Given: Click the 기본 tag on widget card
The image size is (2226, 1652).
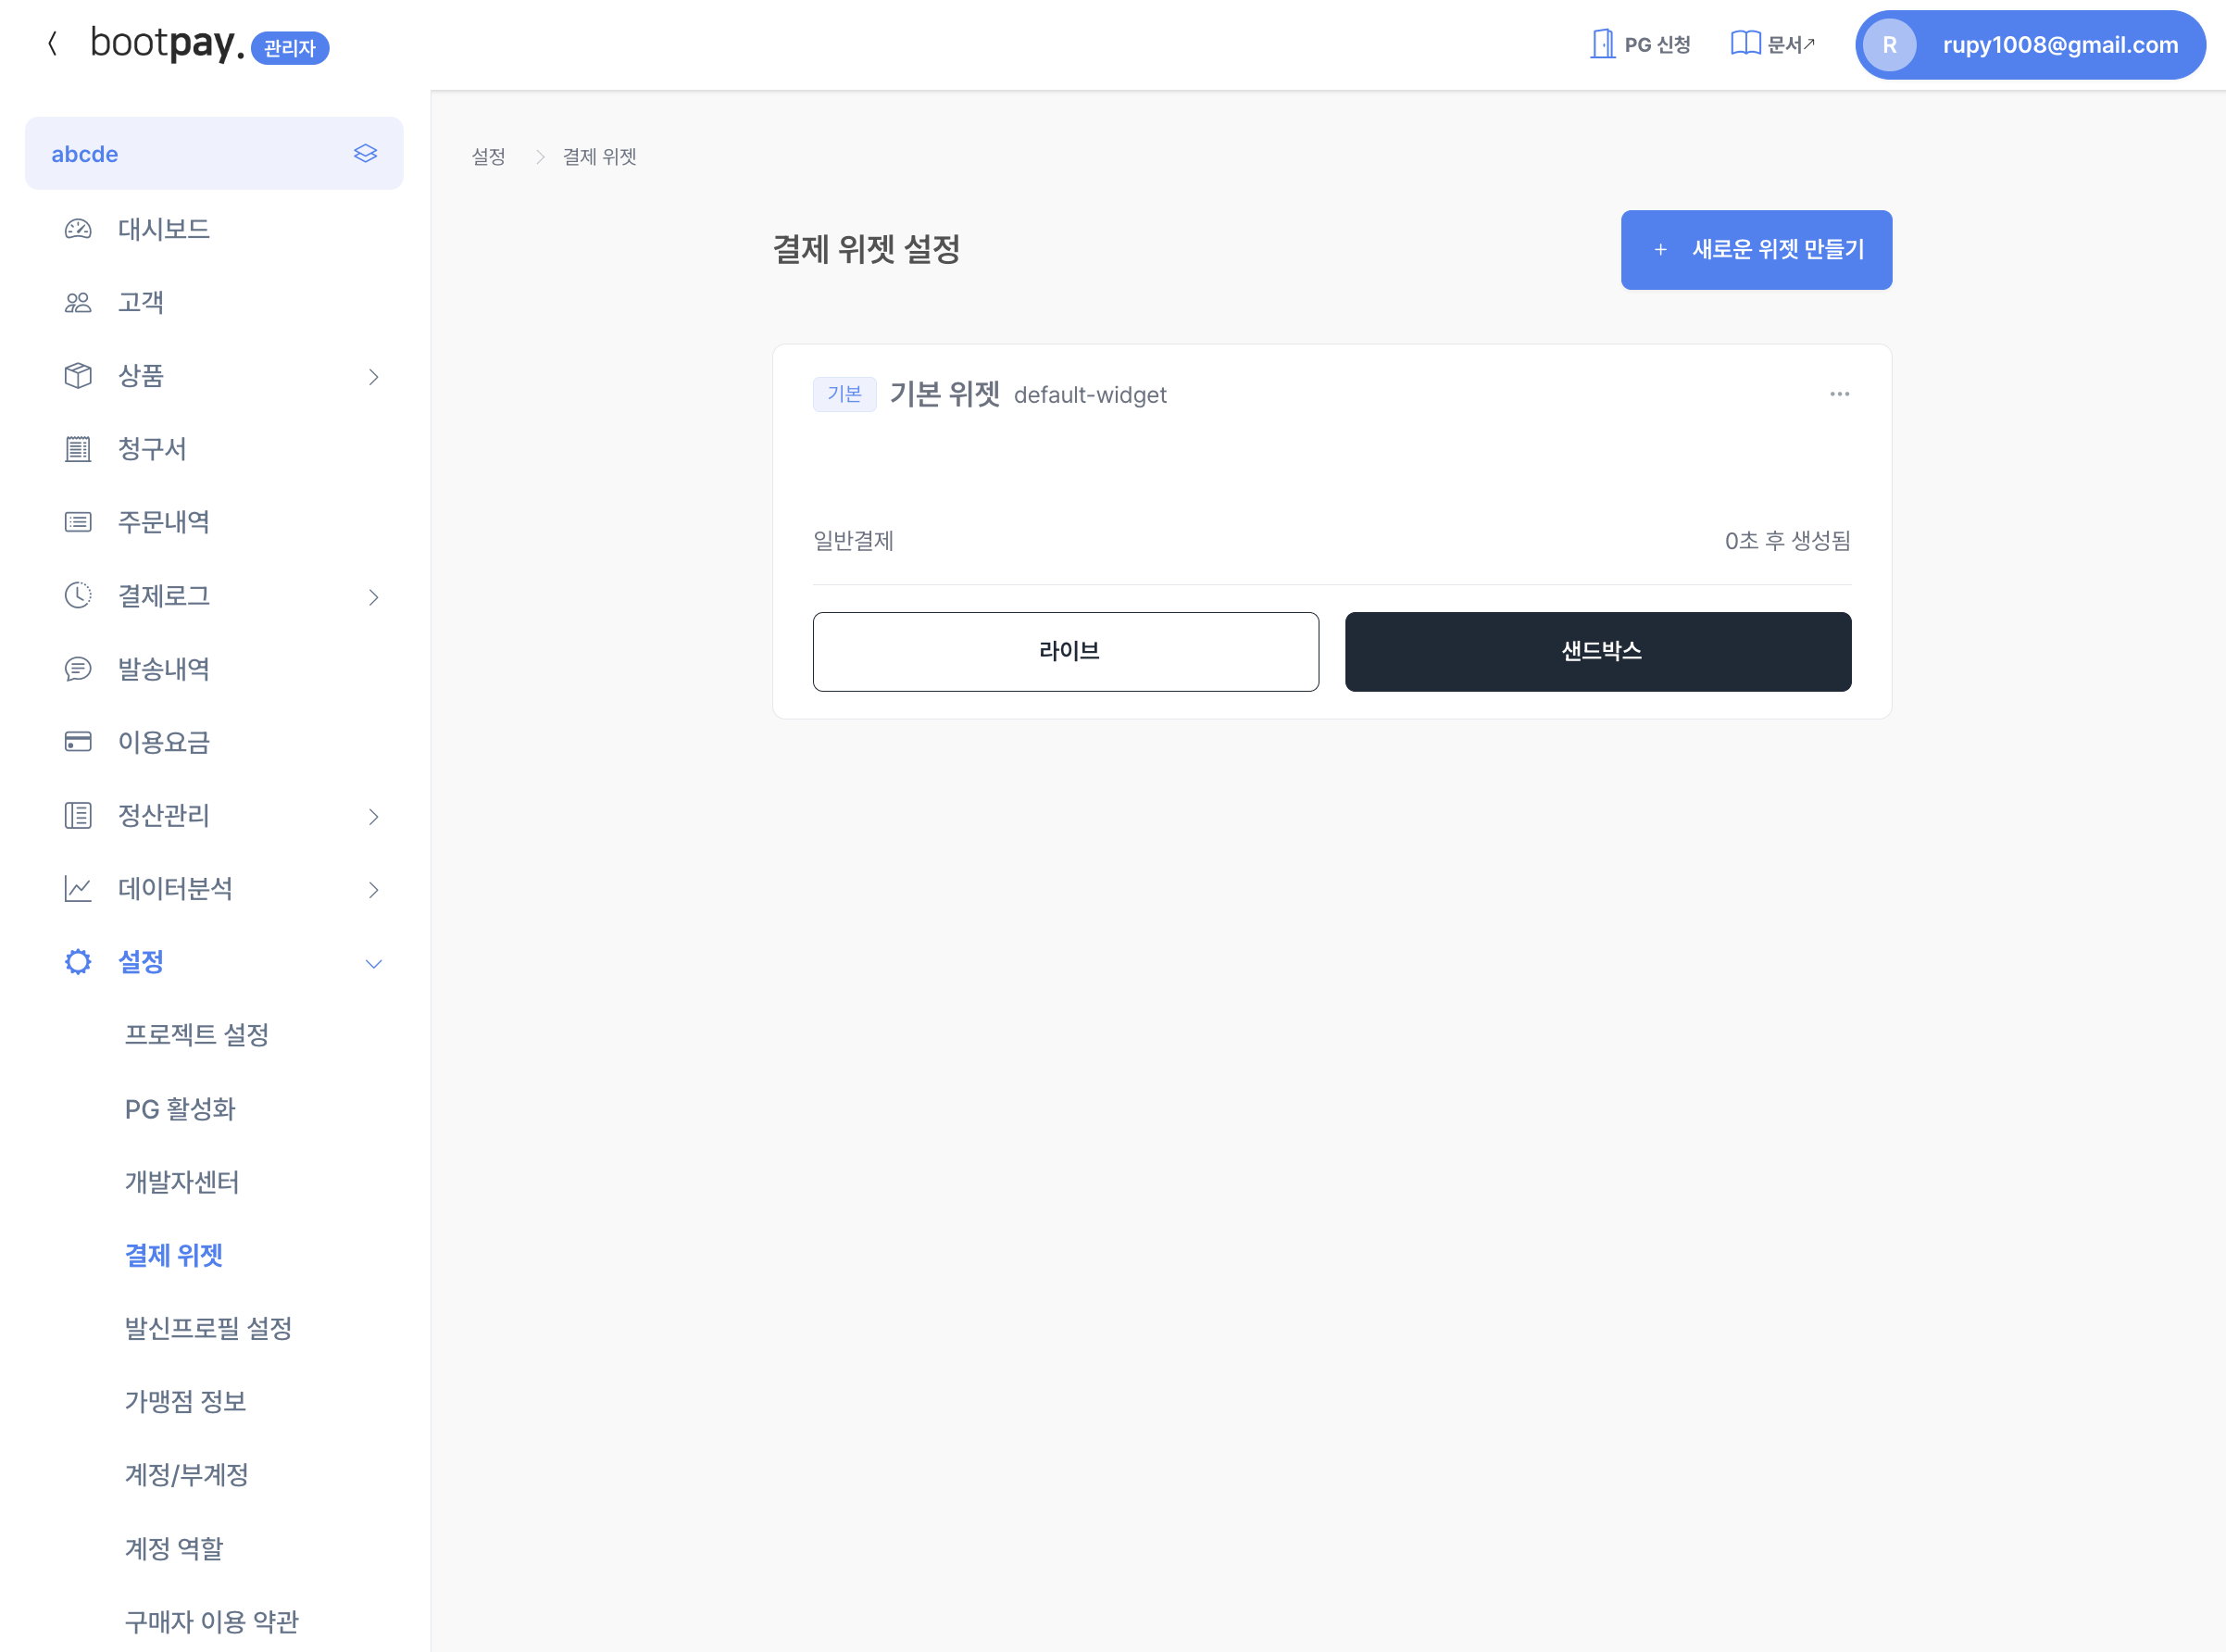Looking at the screenshot, I should pos(844,394).
